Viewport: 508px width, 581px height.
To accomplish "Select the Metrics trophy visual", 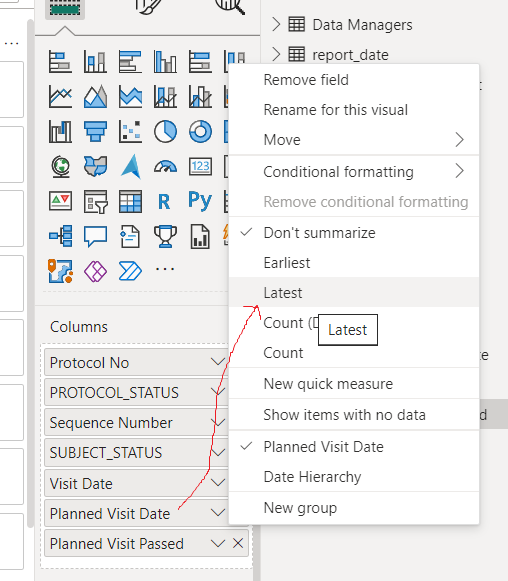I will tap(165, 236).
